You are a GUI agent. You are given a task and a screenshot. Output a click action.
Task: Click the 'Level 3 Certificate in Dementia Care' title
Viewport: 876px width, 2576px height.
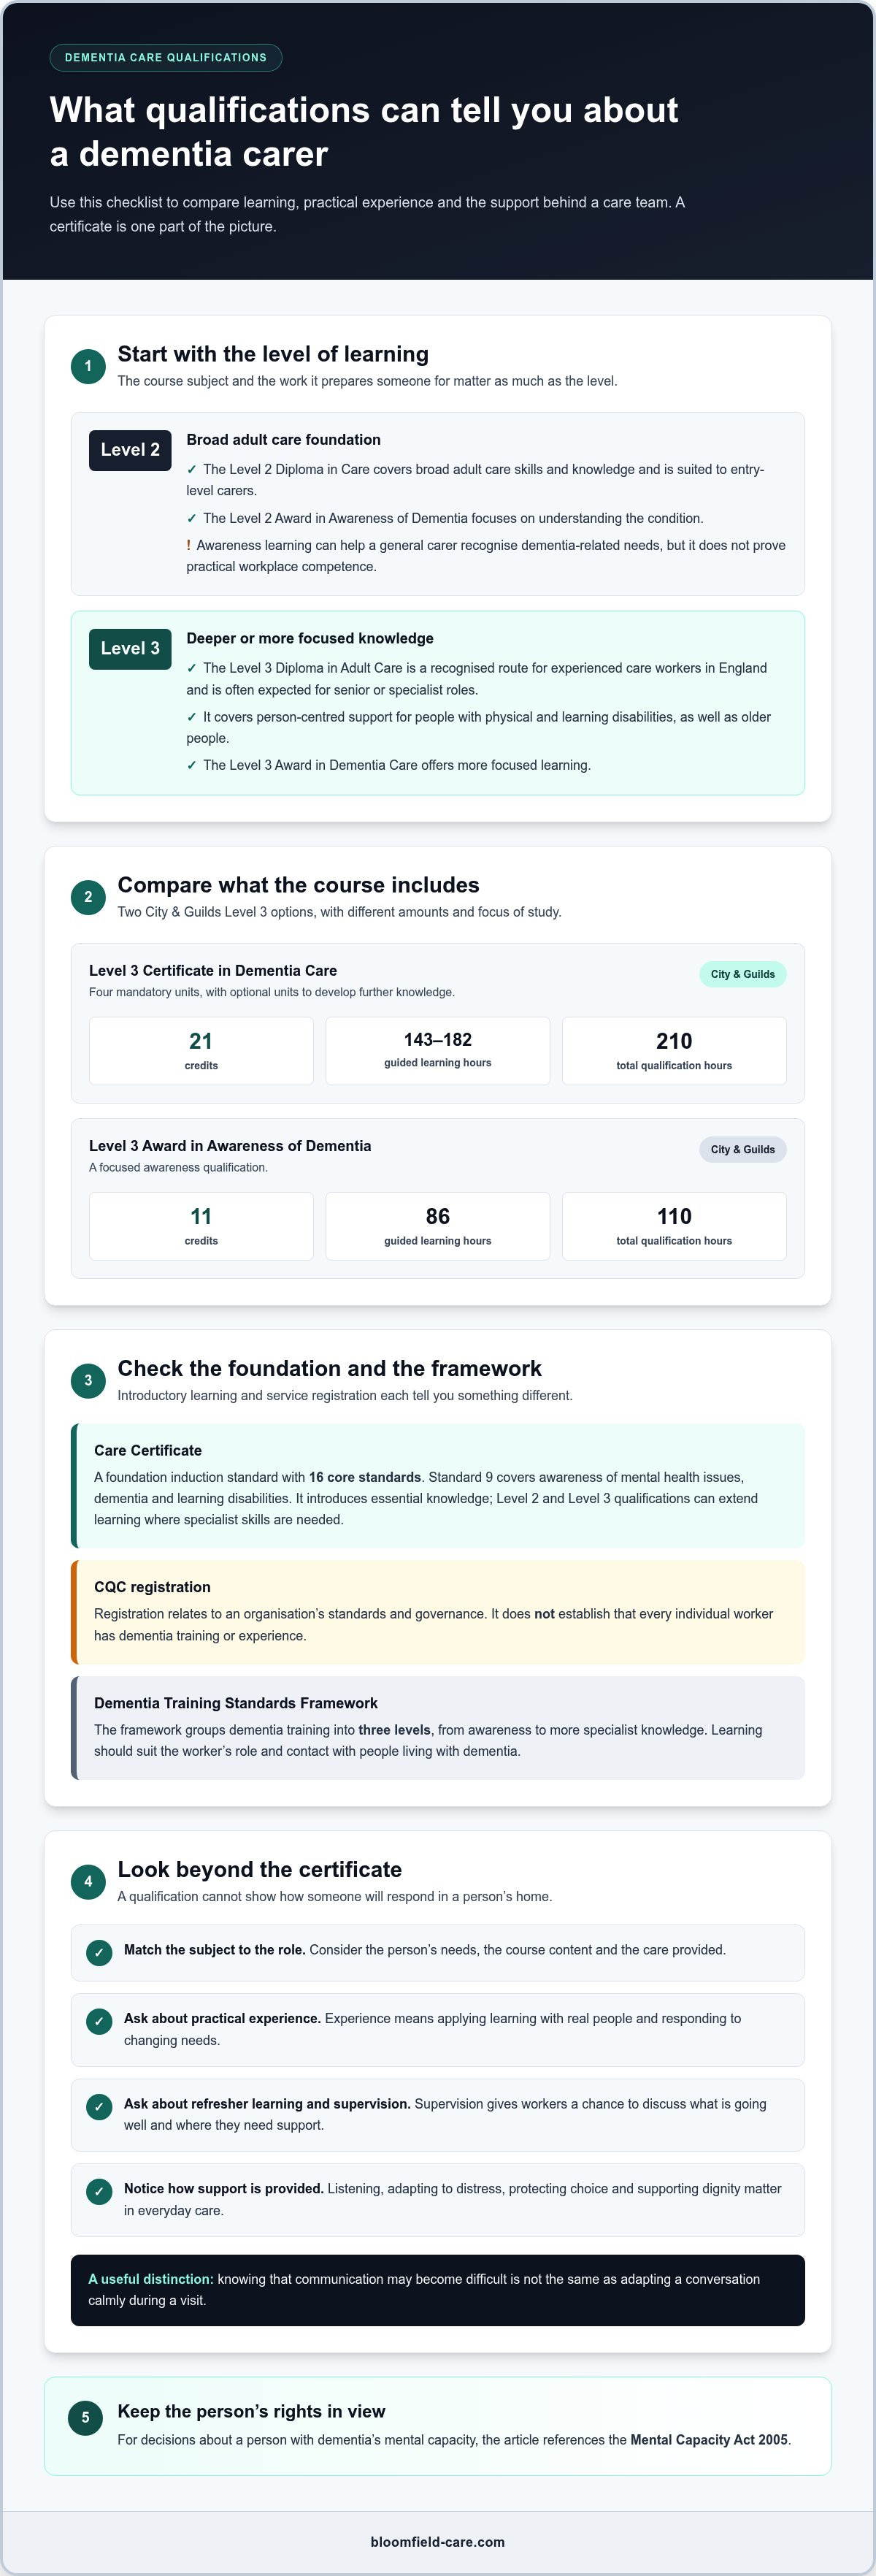pos(213,970)
